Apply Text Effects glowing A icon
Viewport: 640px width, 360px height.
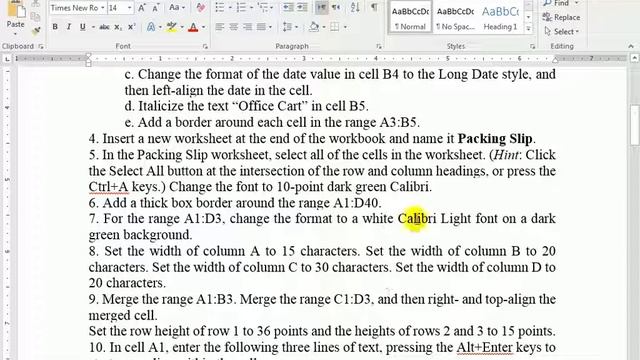point(151,27)
